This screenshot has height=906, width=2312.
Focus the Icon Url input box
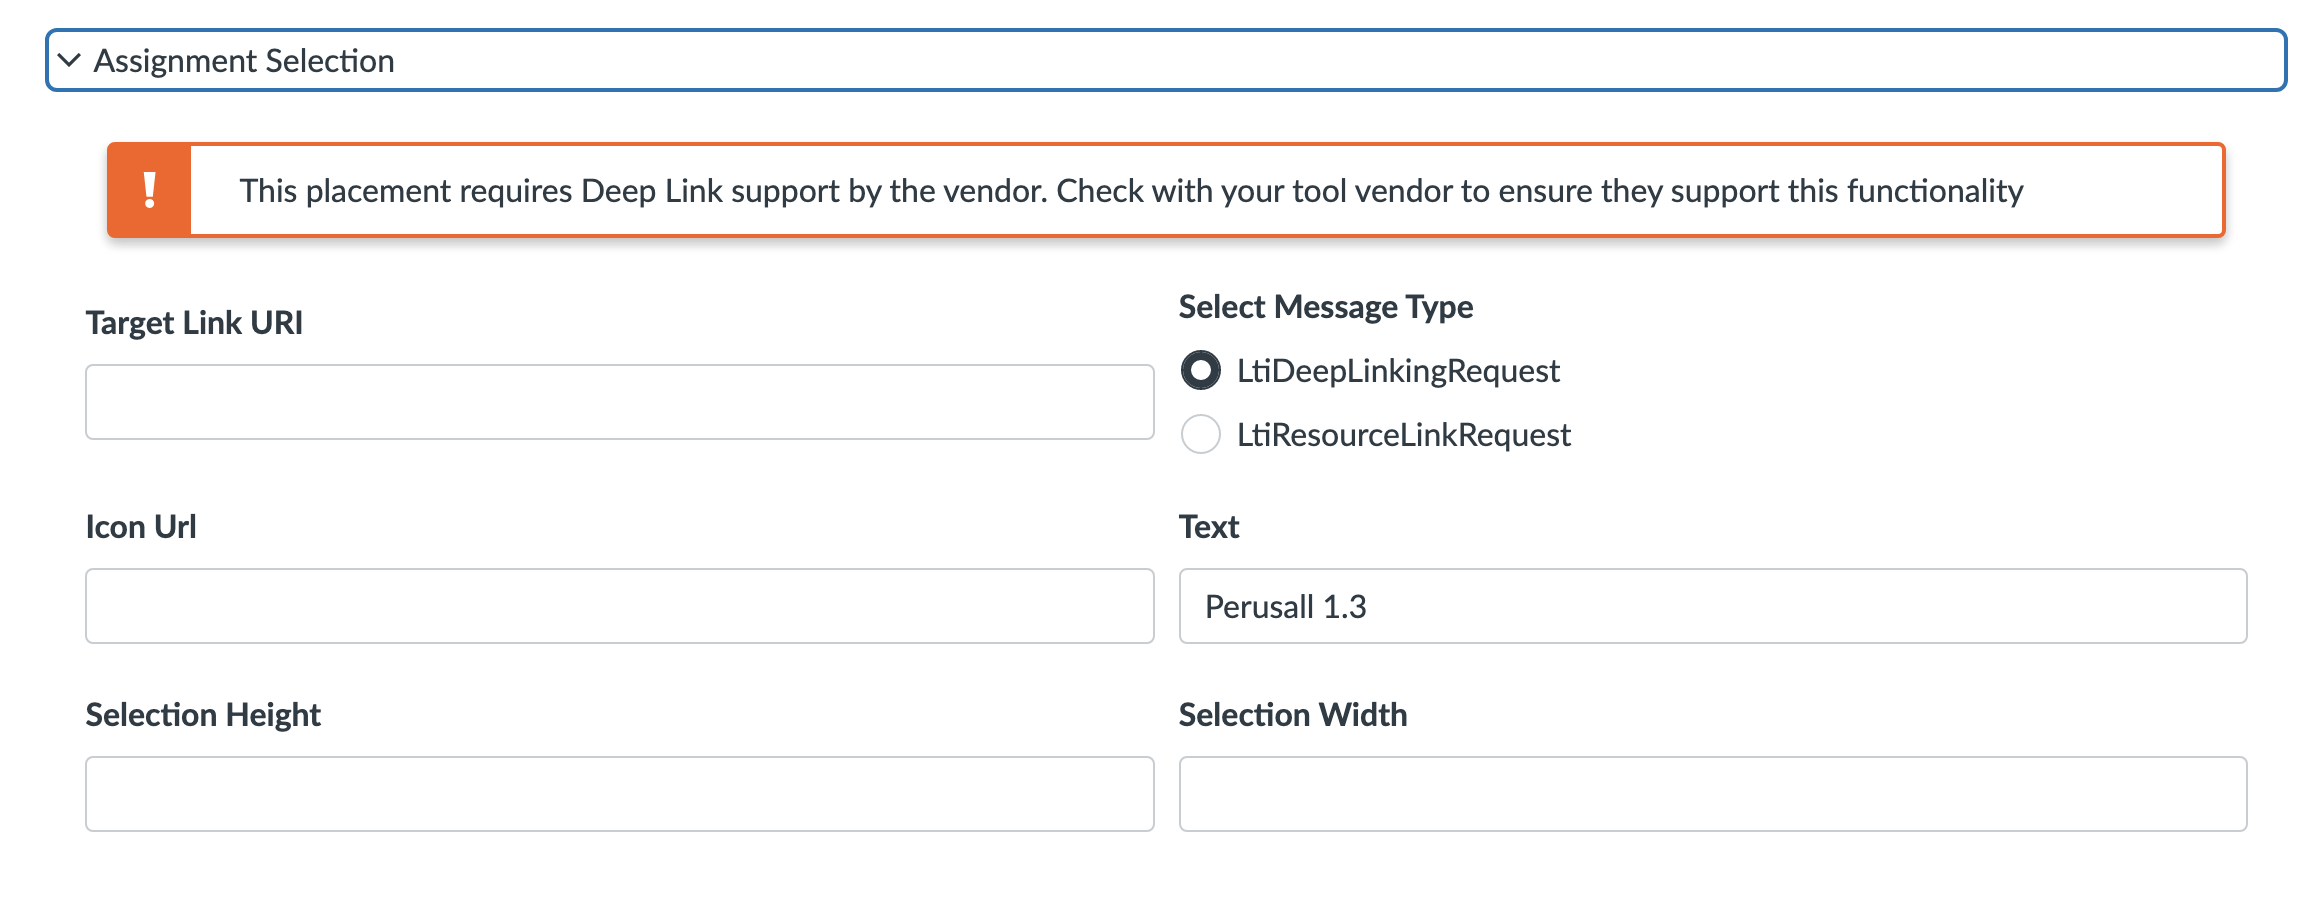[620, 606]
